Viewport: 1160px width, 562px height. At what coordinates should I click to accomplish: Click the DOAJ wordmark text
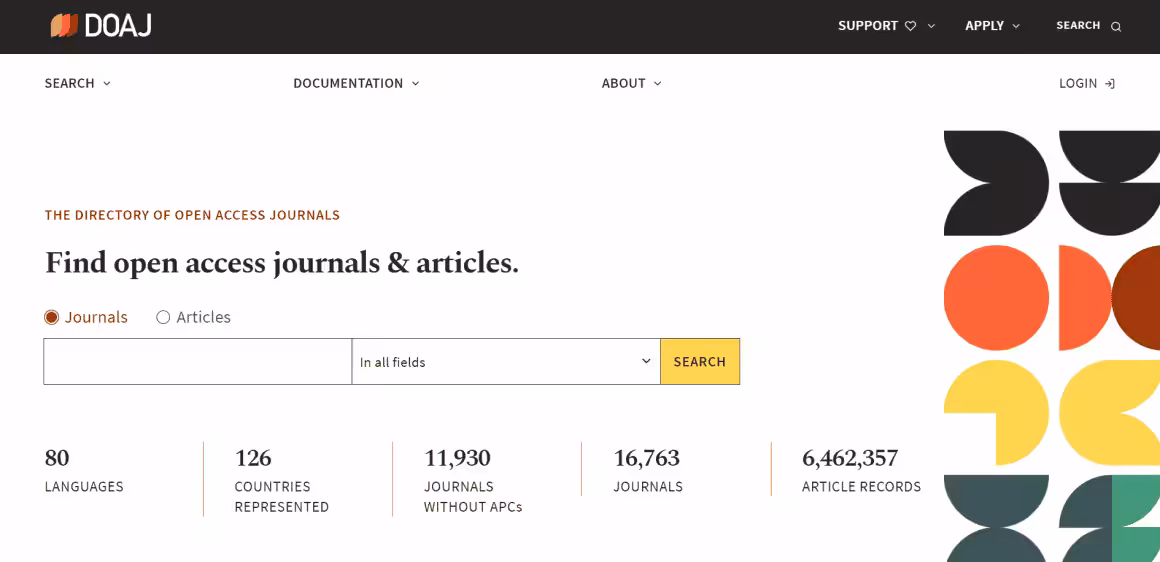click(x=118, y=26)
